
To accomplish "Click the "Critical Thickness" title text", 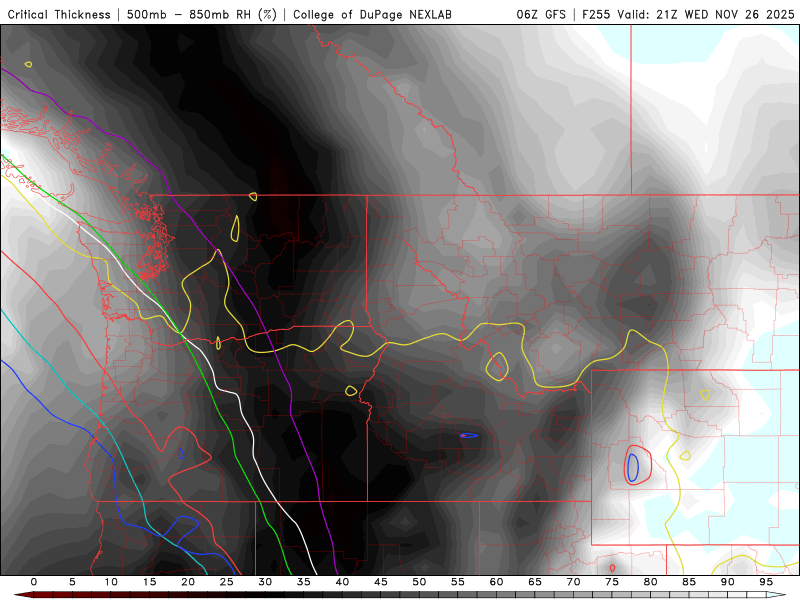I will tap(59, 15).
